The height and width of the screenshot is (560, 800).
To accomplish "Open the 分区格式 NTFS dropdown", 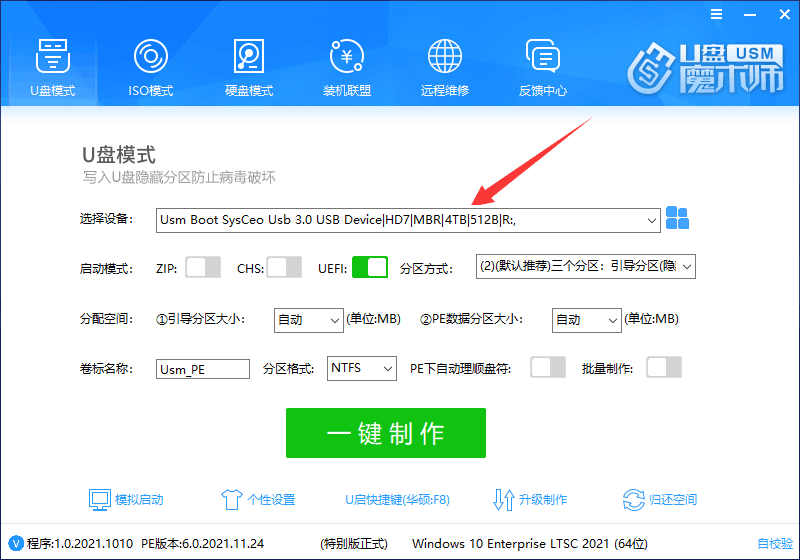I will tap(362, 368).
